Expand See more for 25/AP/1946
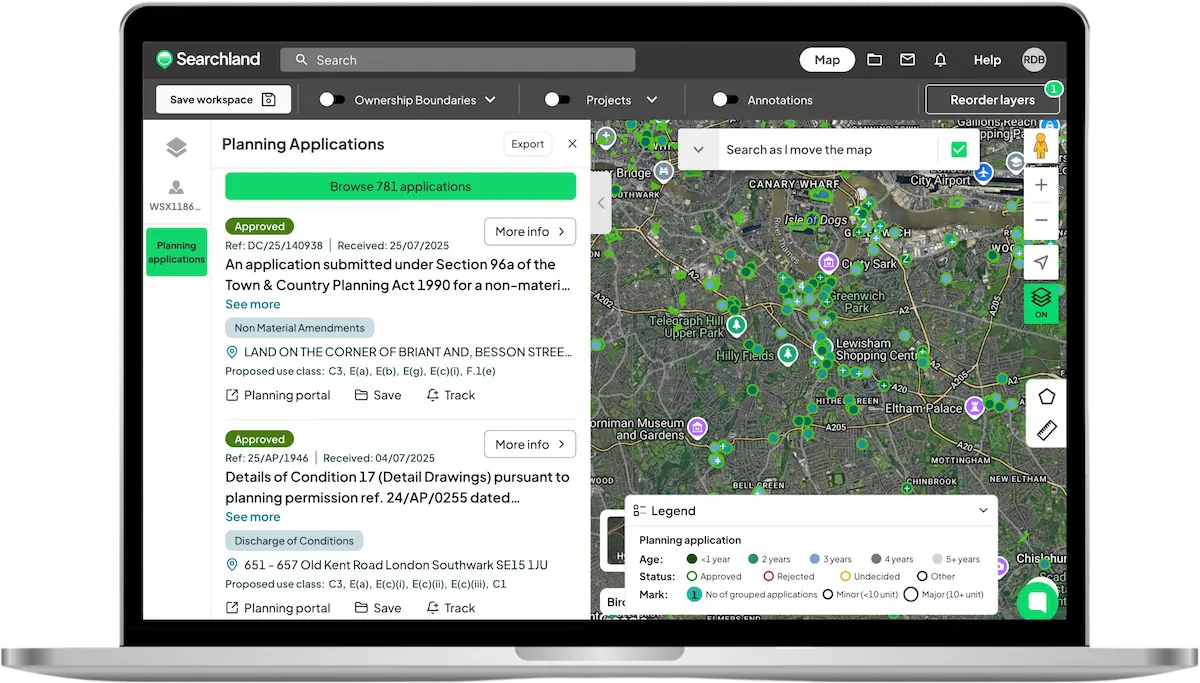The width and height of the screenshot is (1200, 683). [x=253, y=517]
